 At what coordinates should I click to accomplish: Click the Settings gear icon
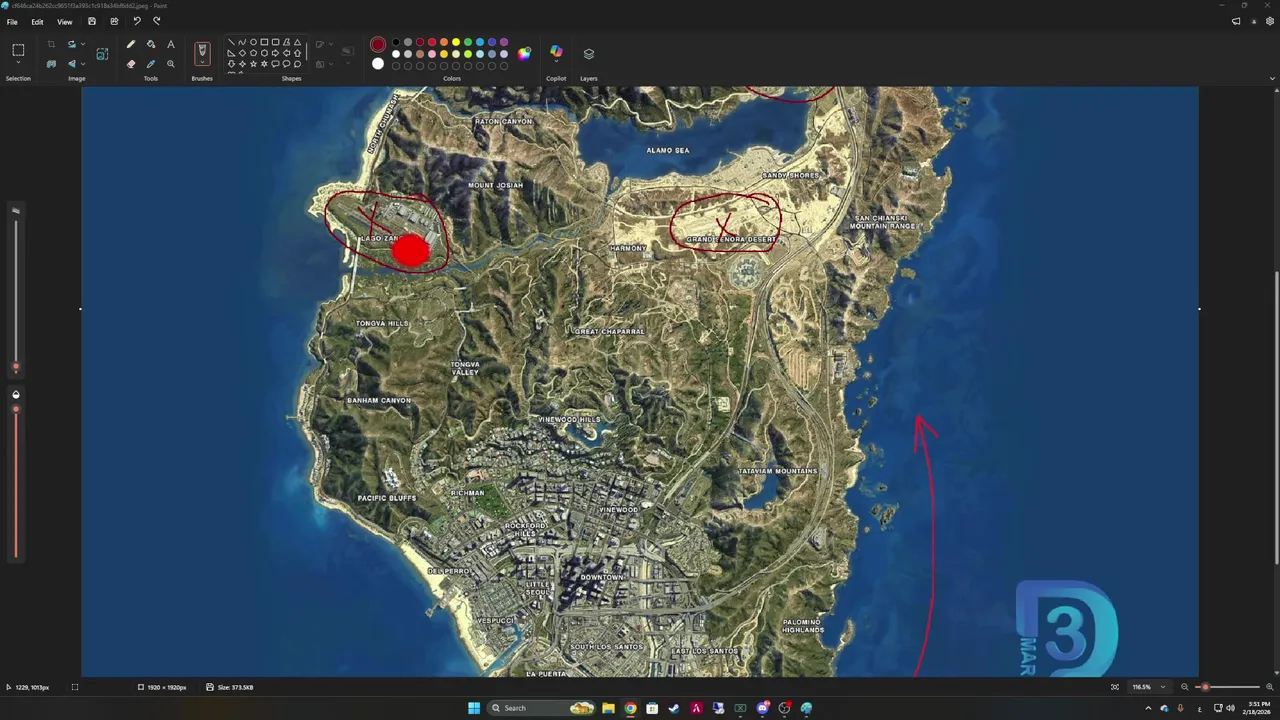(1270, 21)
